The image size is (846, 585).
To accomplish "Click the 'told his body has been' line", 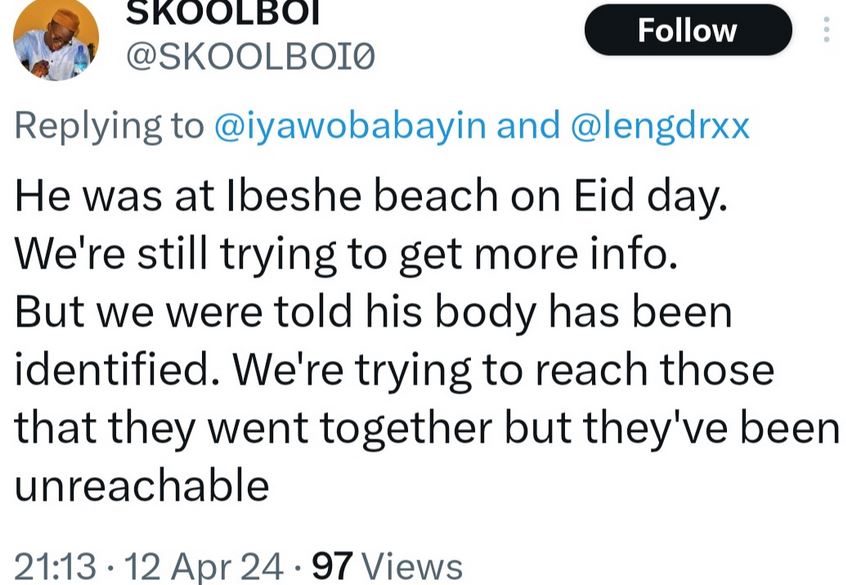I will [x=373, y=313].
